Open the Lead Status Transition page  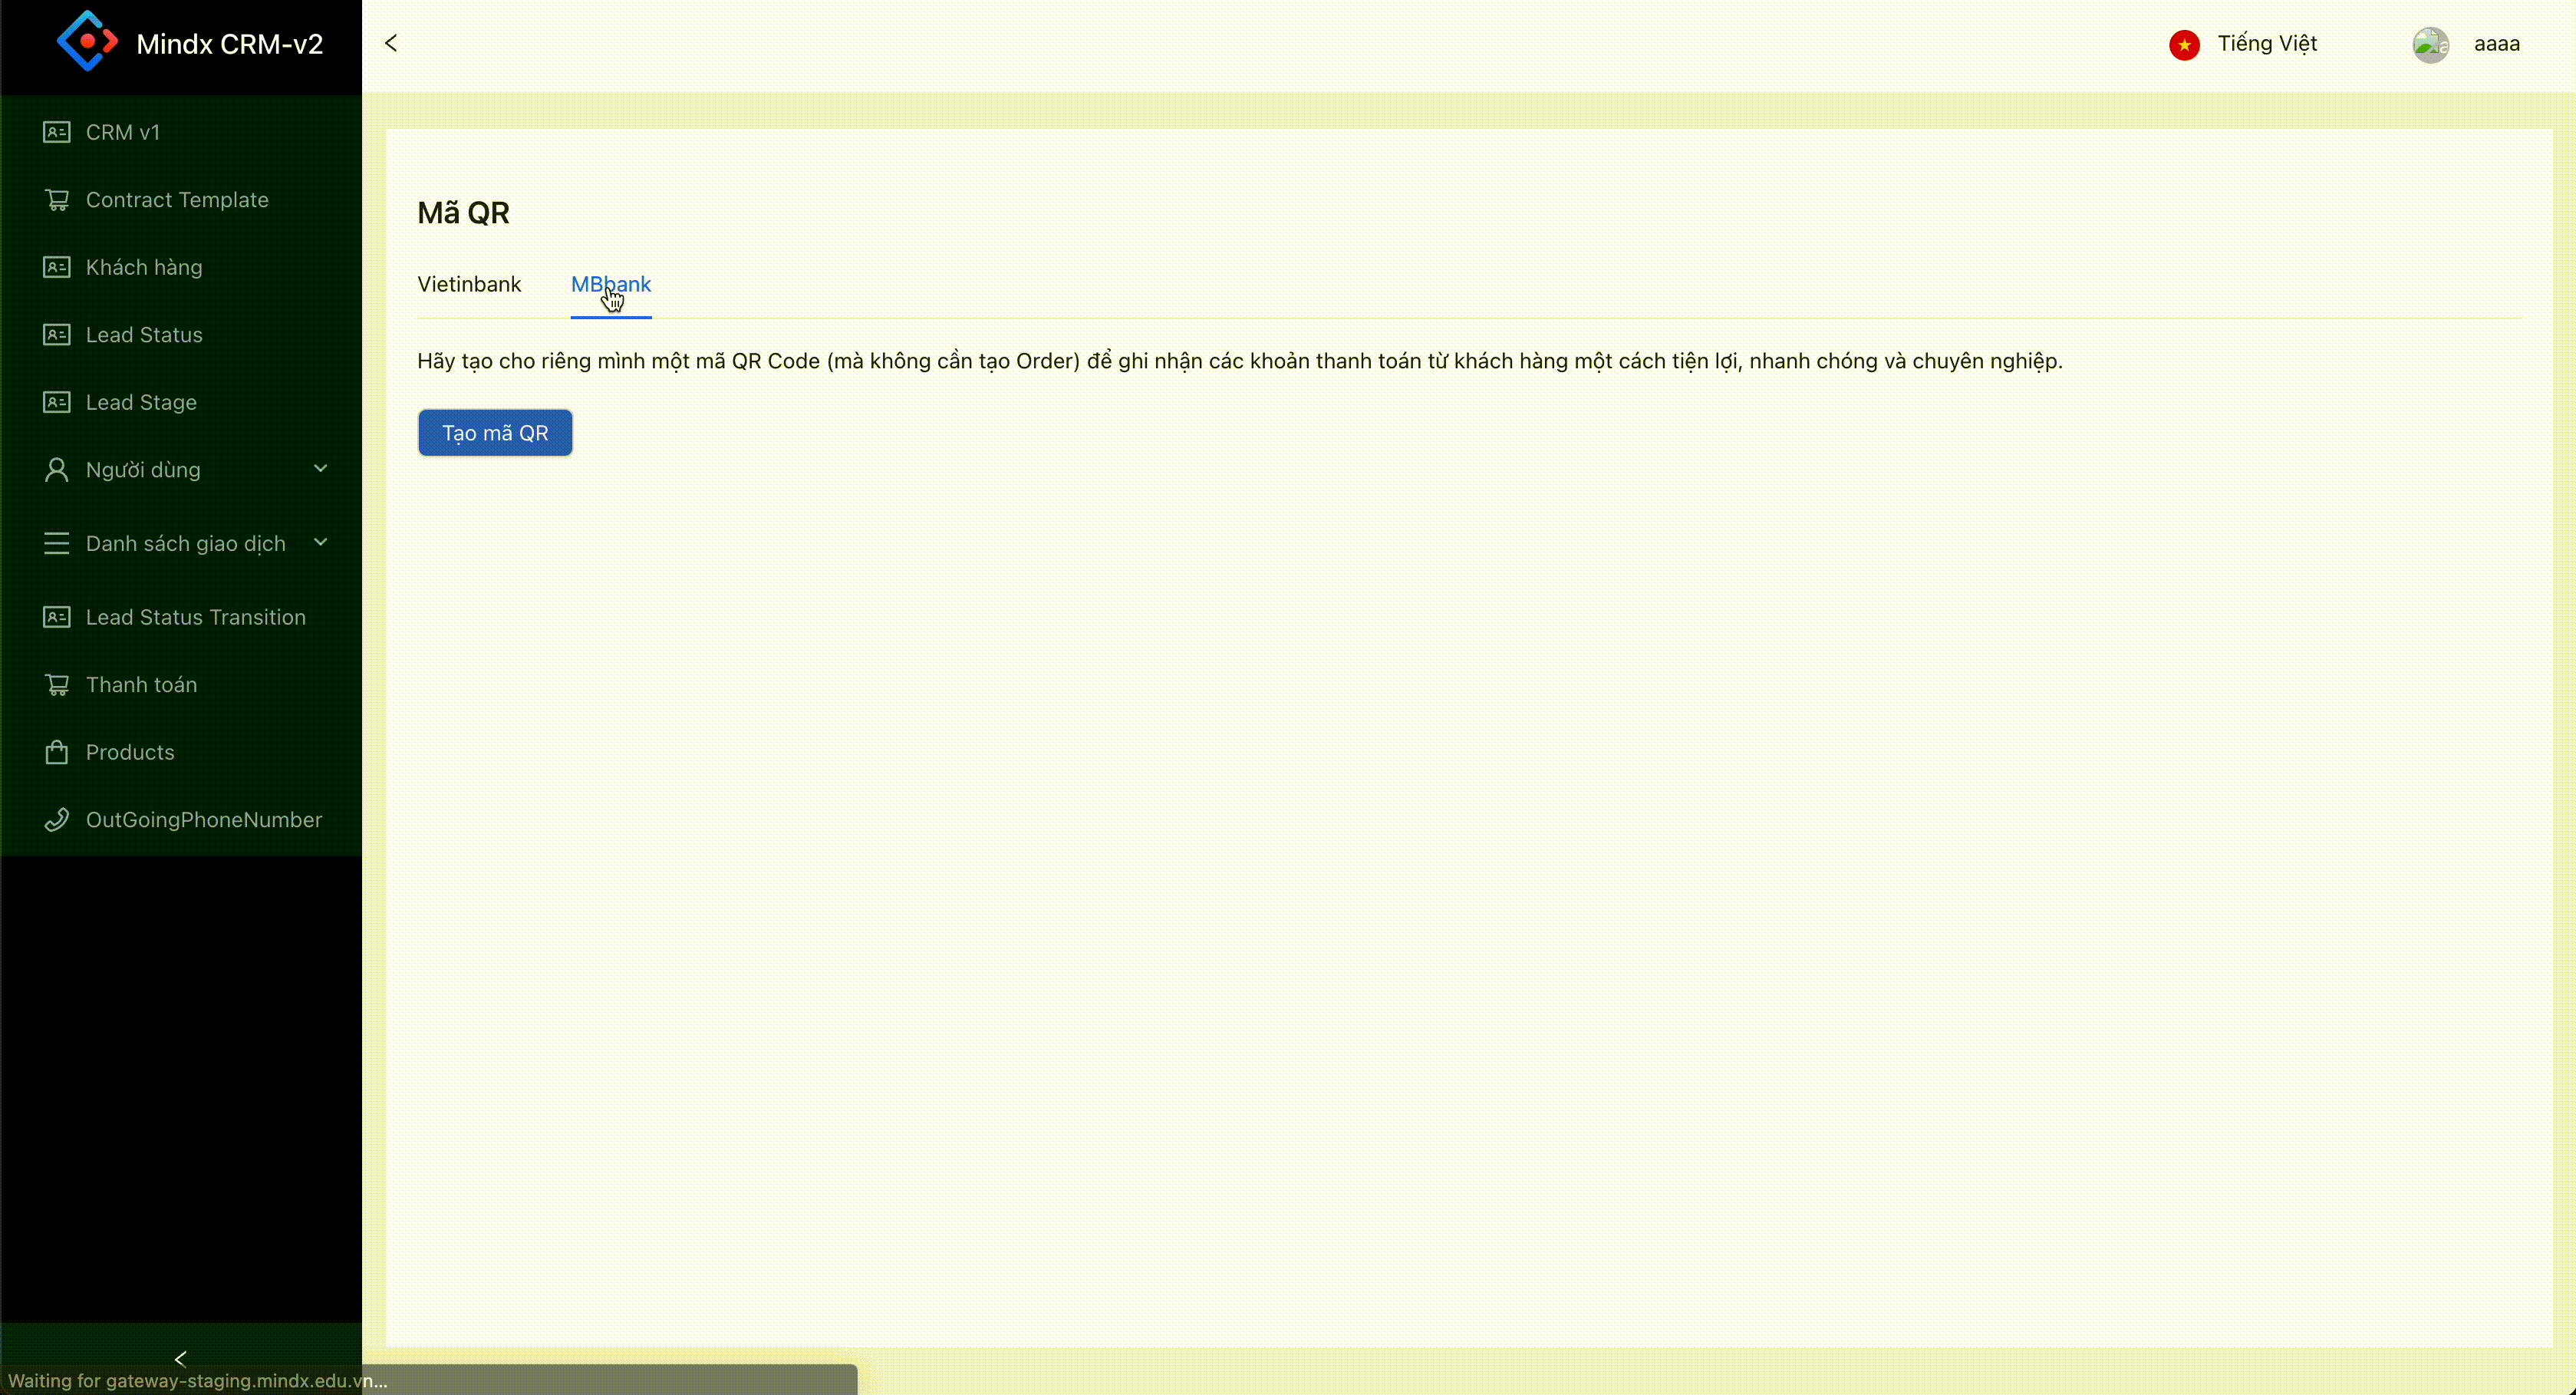tap(195, 617)
